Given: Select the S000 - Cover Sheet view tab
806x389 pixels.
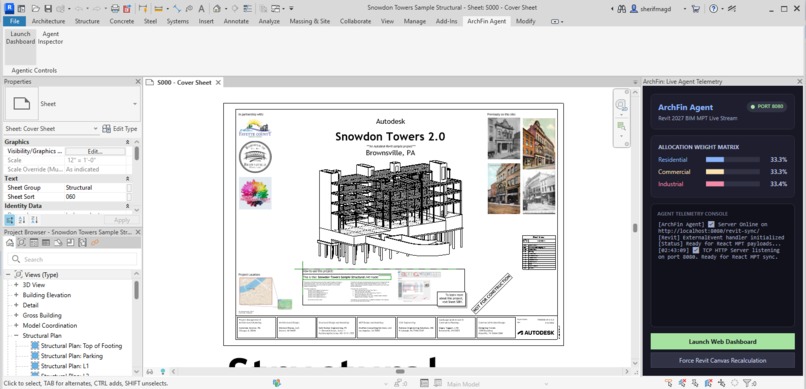Looking at the screenshot, I should point(184,82).
